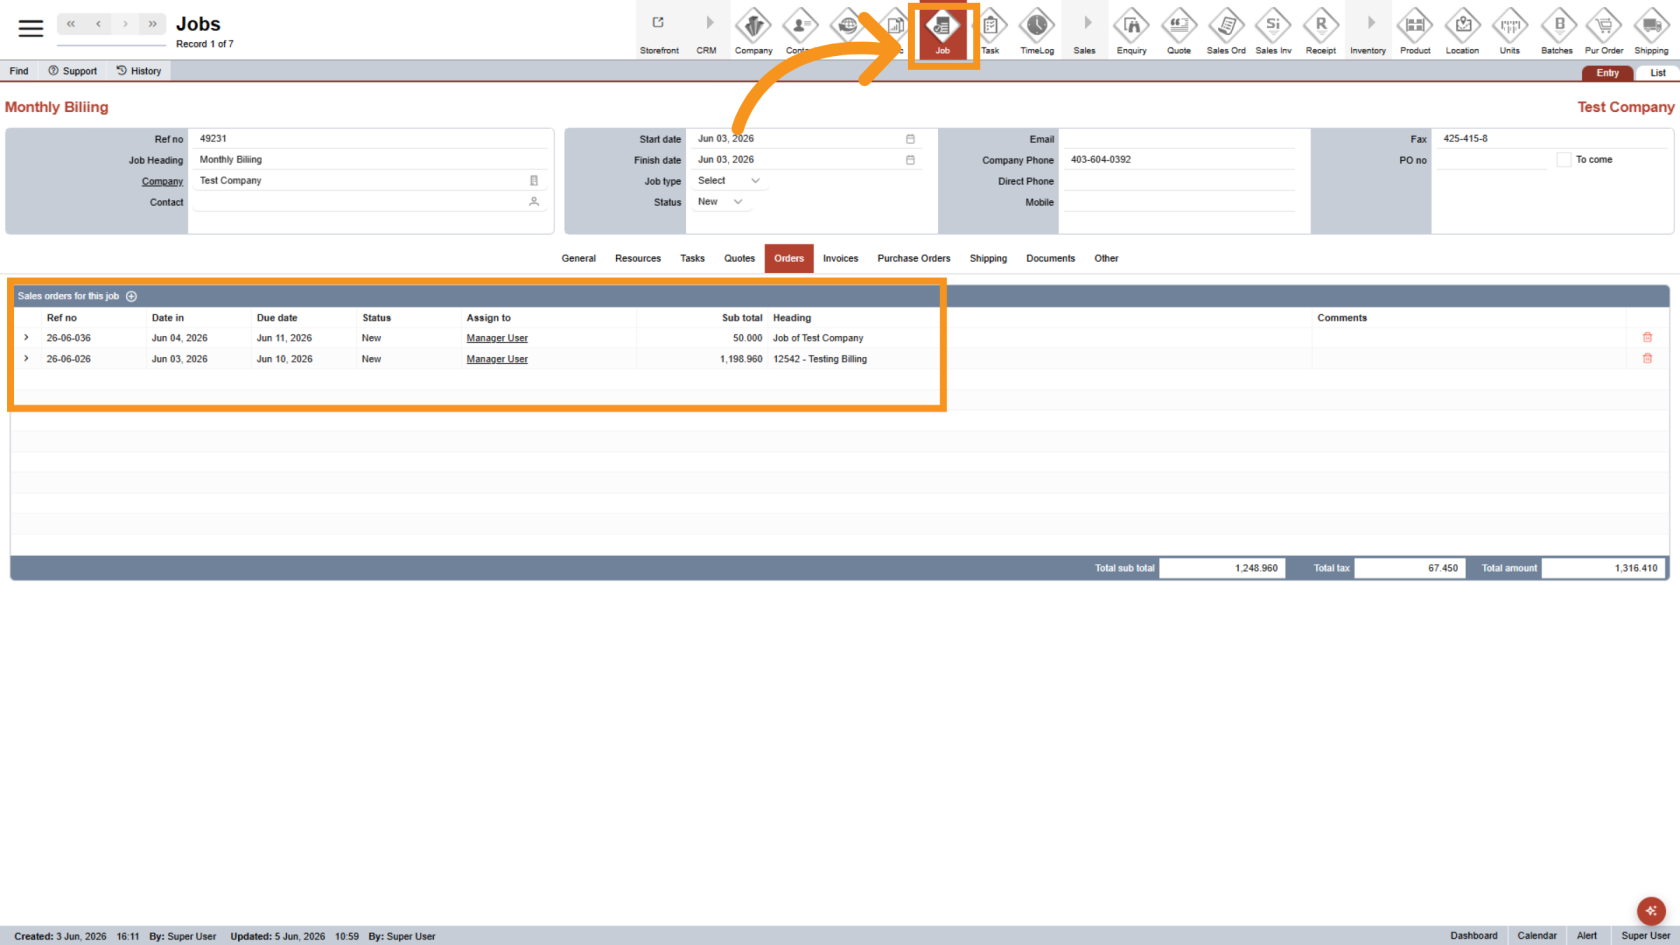Add a new sales order for this job
The height and width of the screenshot is (945, 1680).
tap(131, 296)
